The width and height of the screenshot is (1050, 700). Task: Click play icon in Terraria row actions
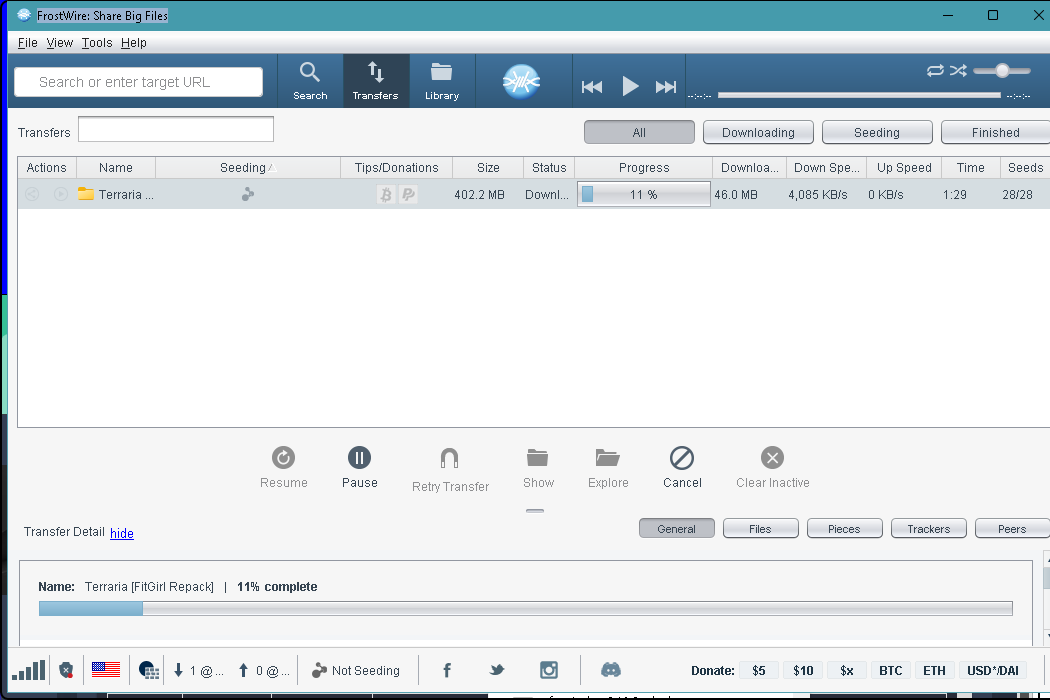pos(61,194)
